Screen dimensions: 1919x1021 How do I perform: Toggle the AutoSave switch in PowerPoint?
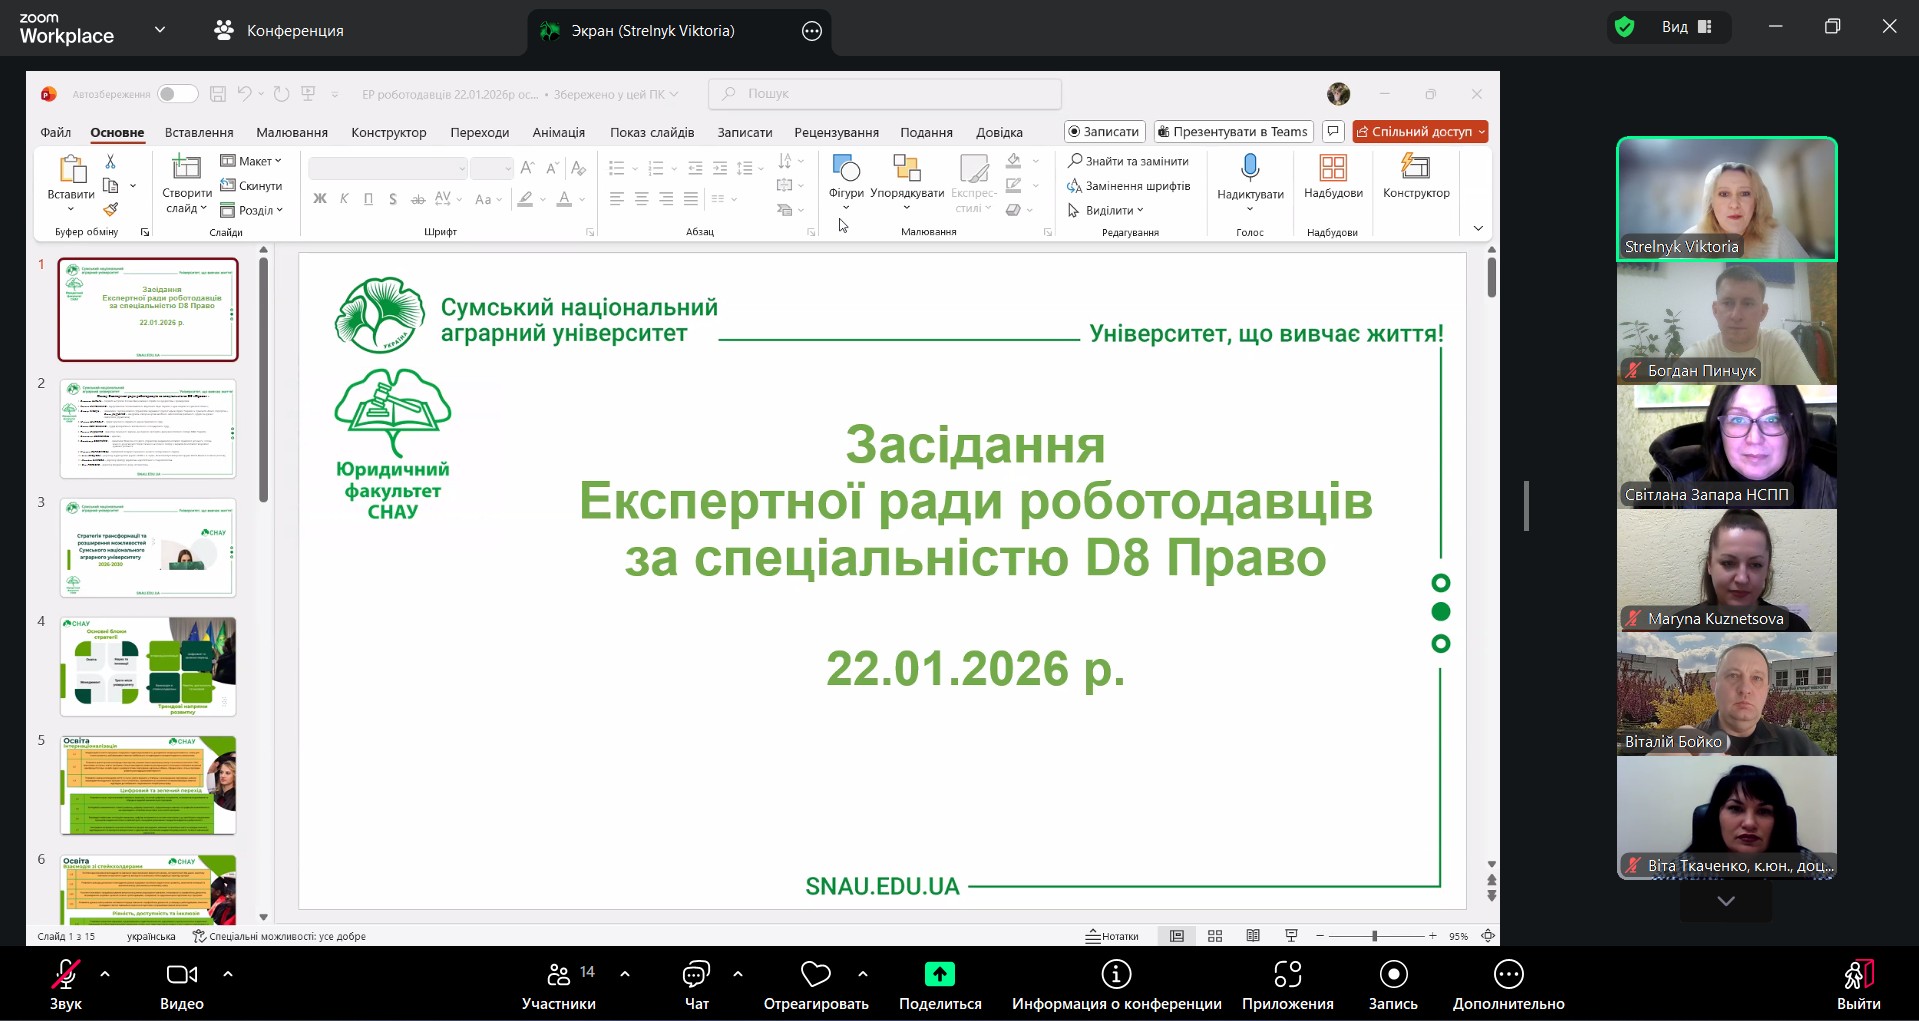(x=177, y=94)
